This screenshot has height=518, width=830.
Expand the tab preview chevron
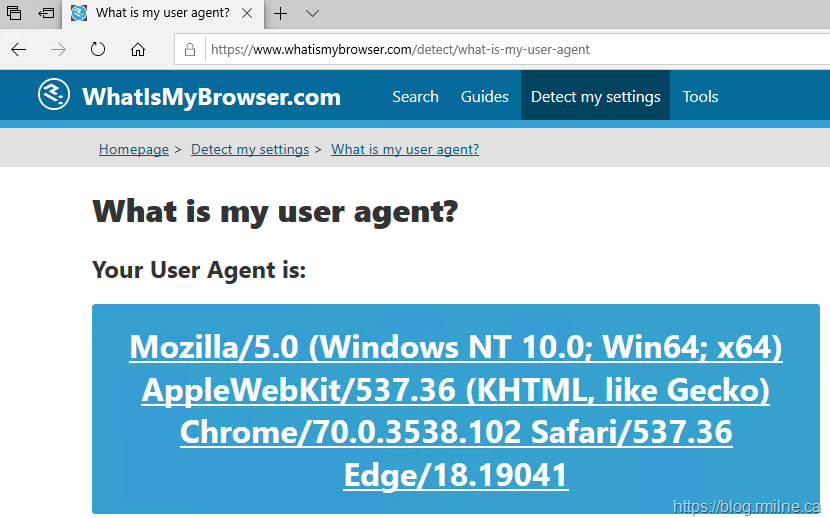[312, 14]
